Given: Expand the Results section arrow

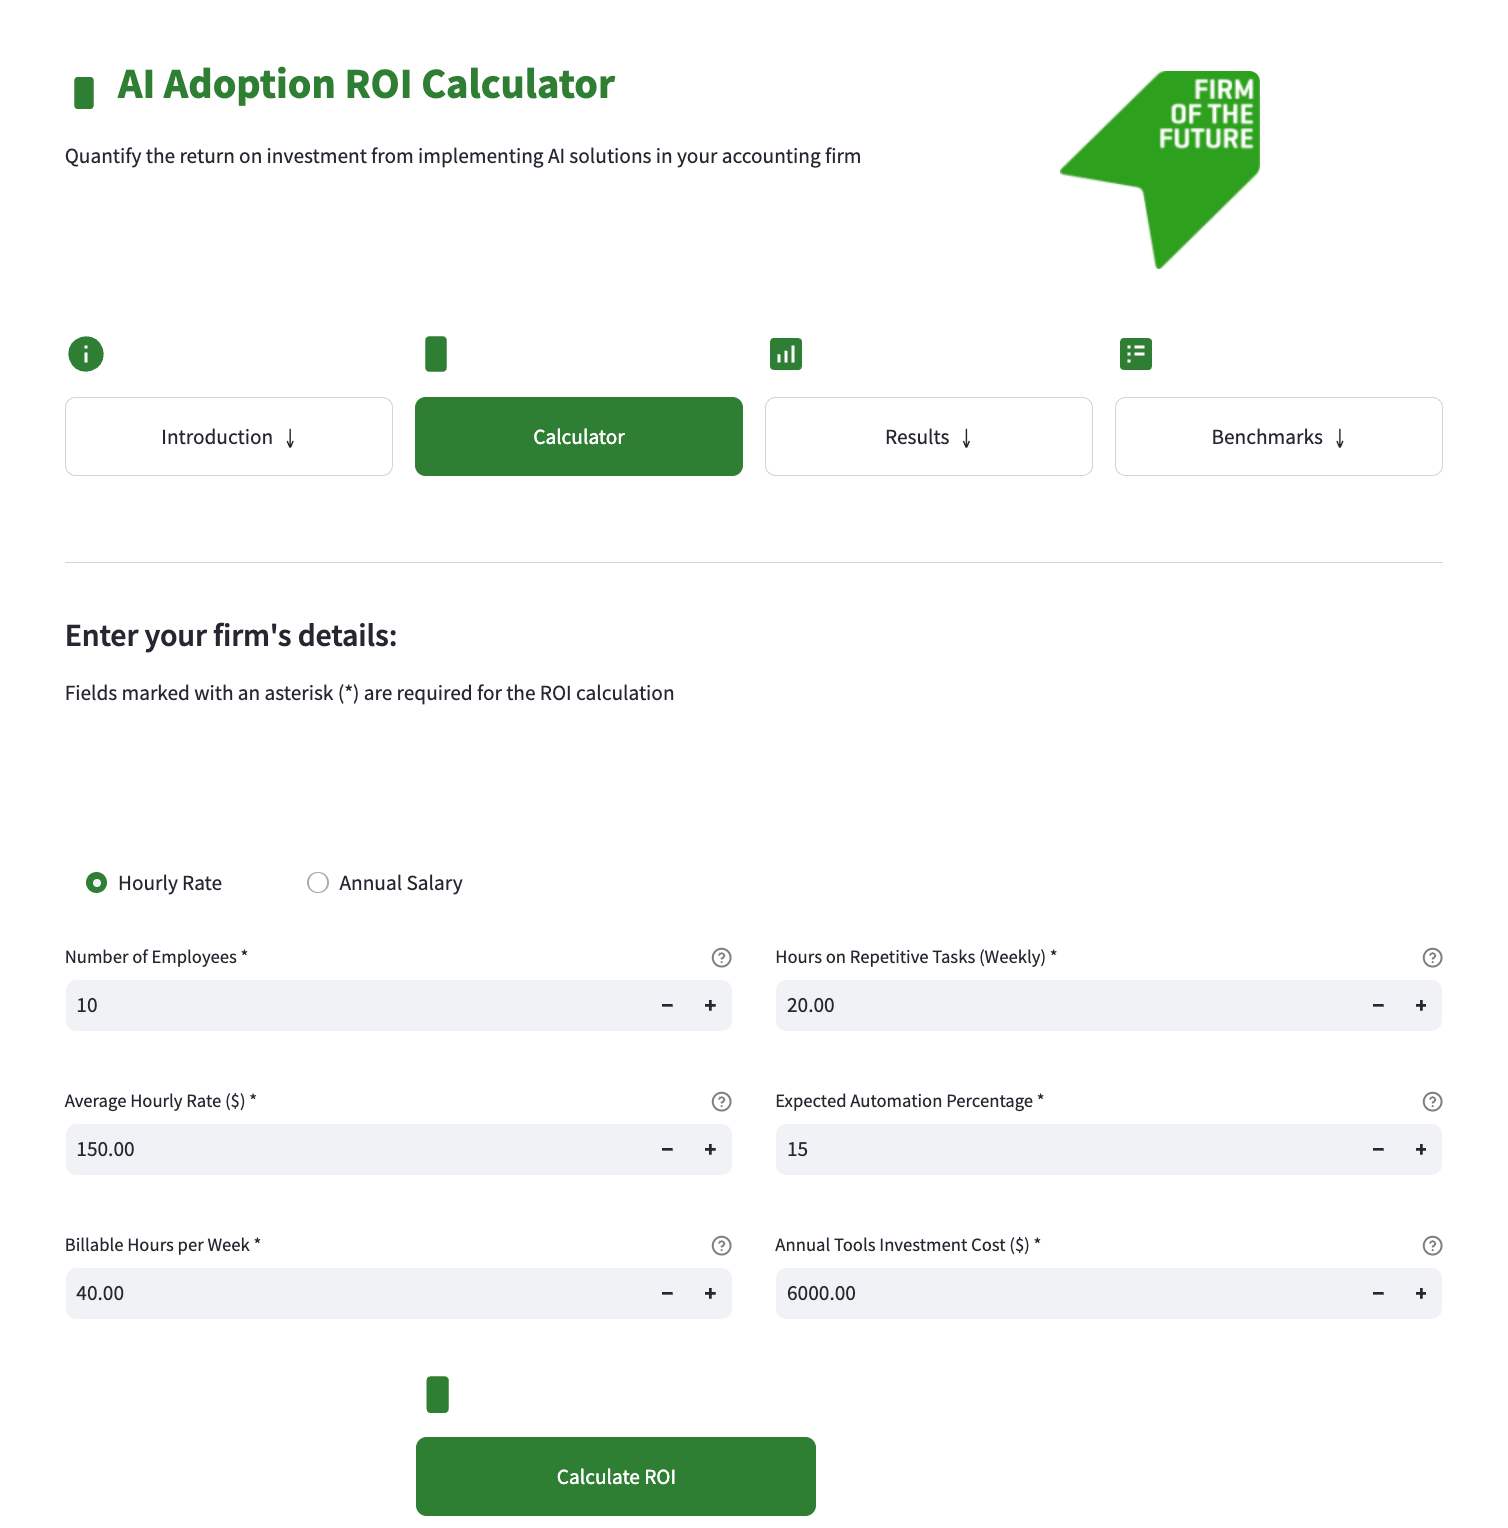Looking at the screenshot, I should coord(967,437).
